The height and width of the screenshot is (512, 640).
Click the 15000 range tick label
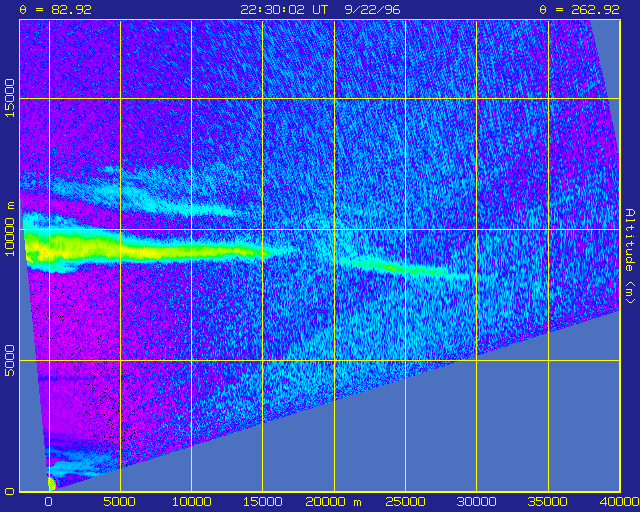click(x=262, y=502)
